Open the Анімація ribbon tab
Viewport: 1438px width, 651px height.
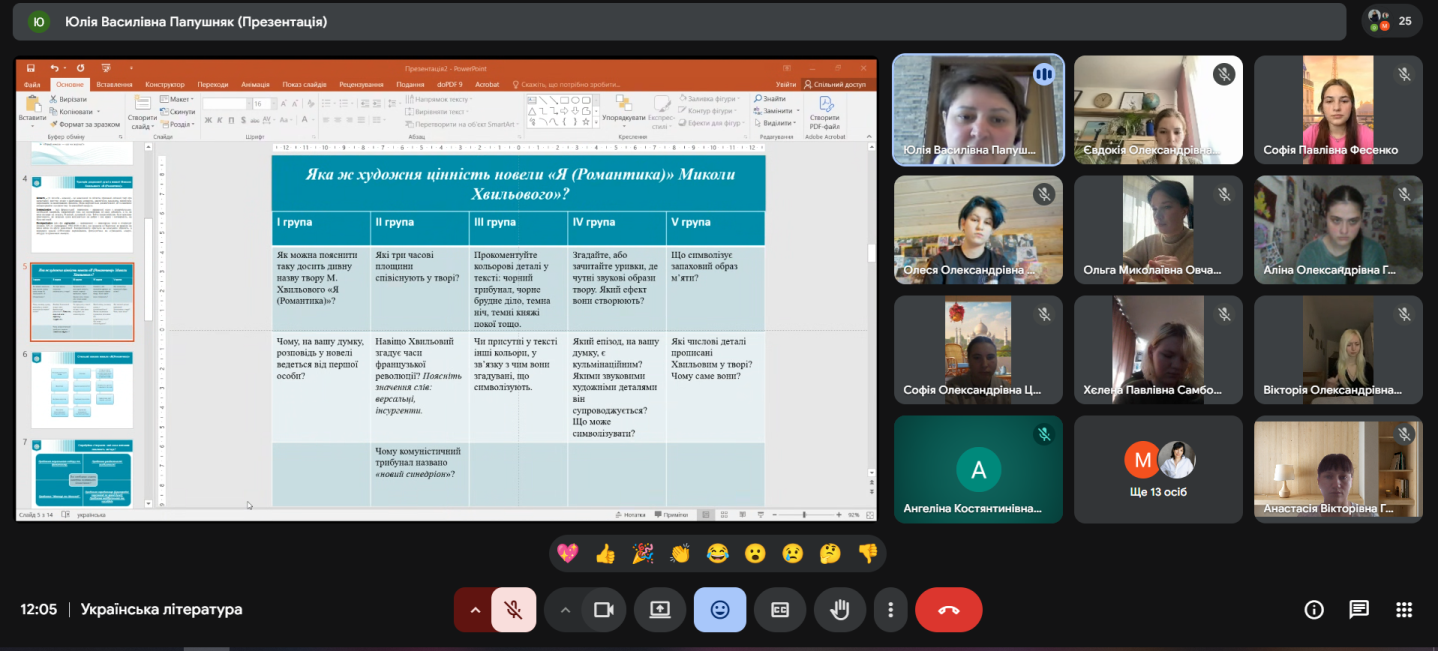(255, 85)
